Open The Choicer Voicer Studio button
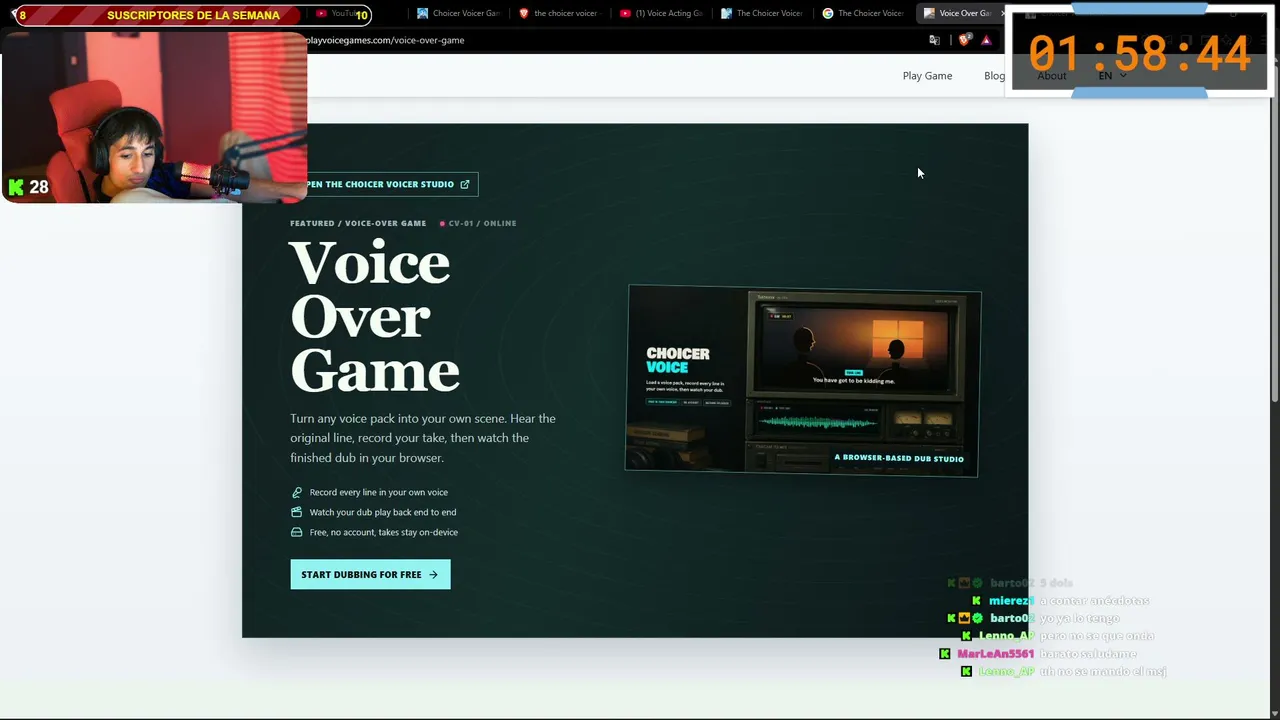 coord(392,184)
